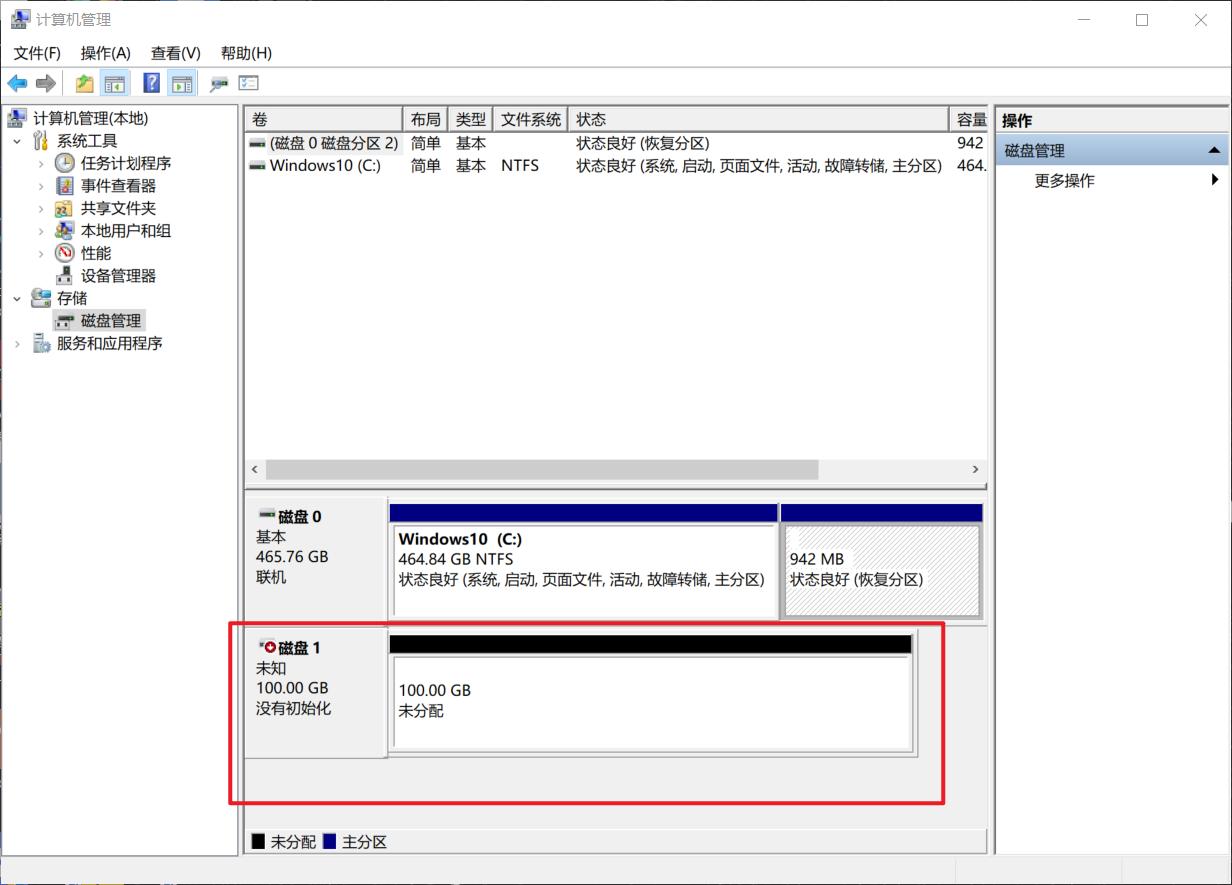Open Help via the blue question mark icon

(152, 84)
